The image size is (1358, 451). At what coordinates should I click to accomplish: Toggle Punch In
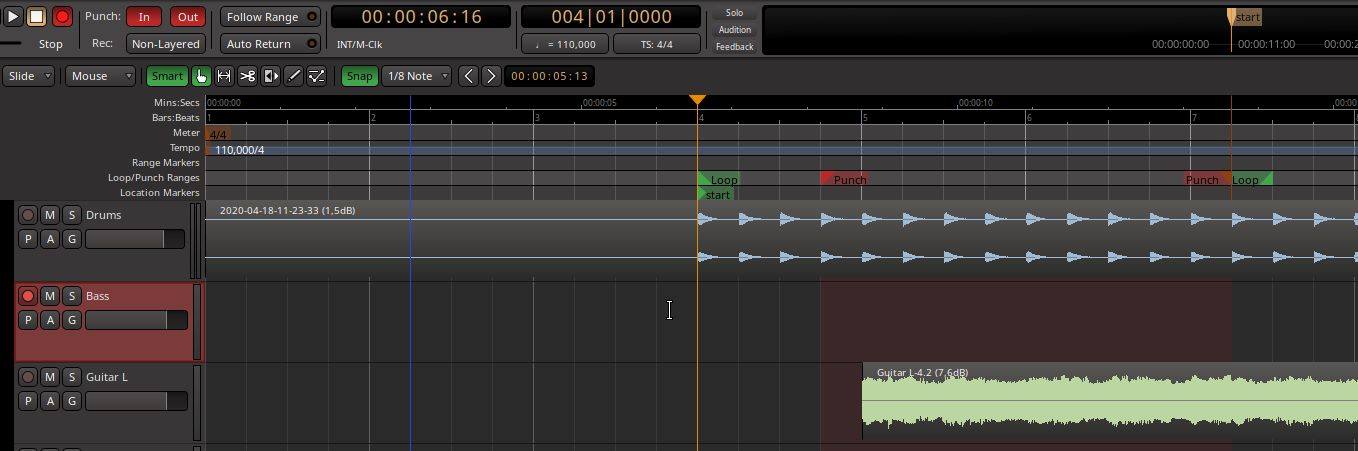(x=144, y=17)
